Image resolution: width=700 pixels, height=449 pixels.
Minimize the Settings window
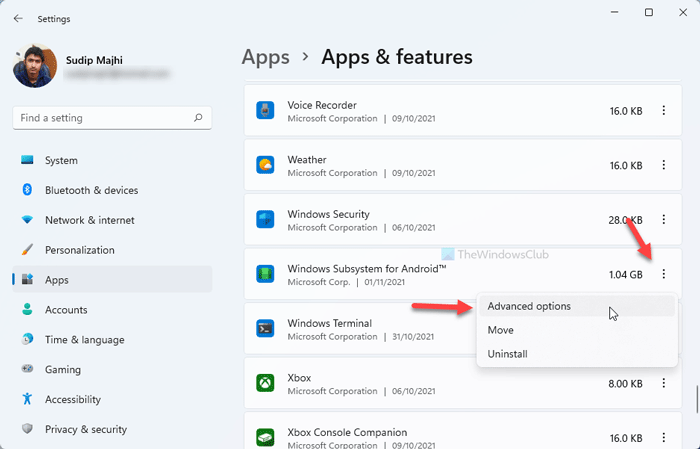click(615, 12)
